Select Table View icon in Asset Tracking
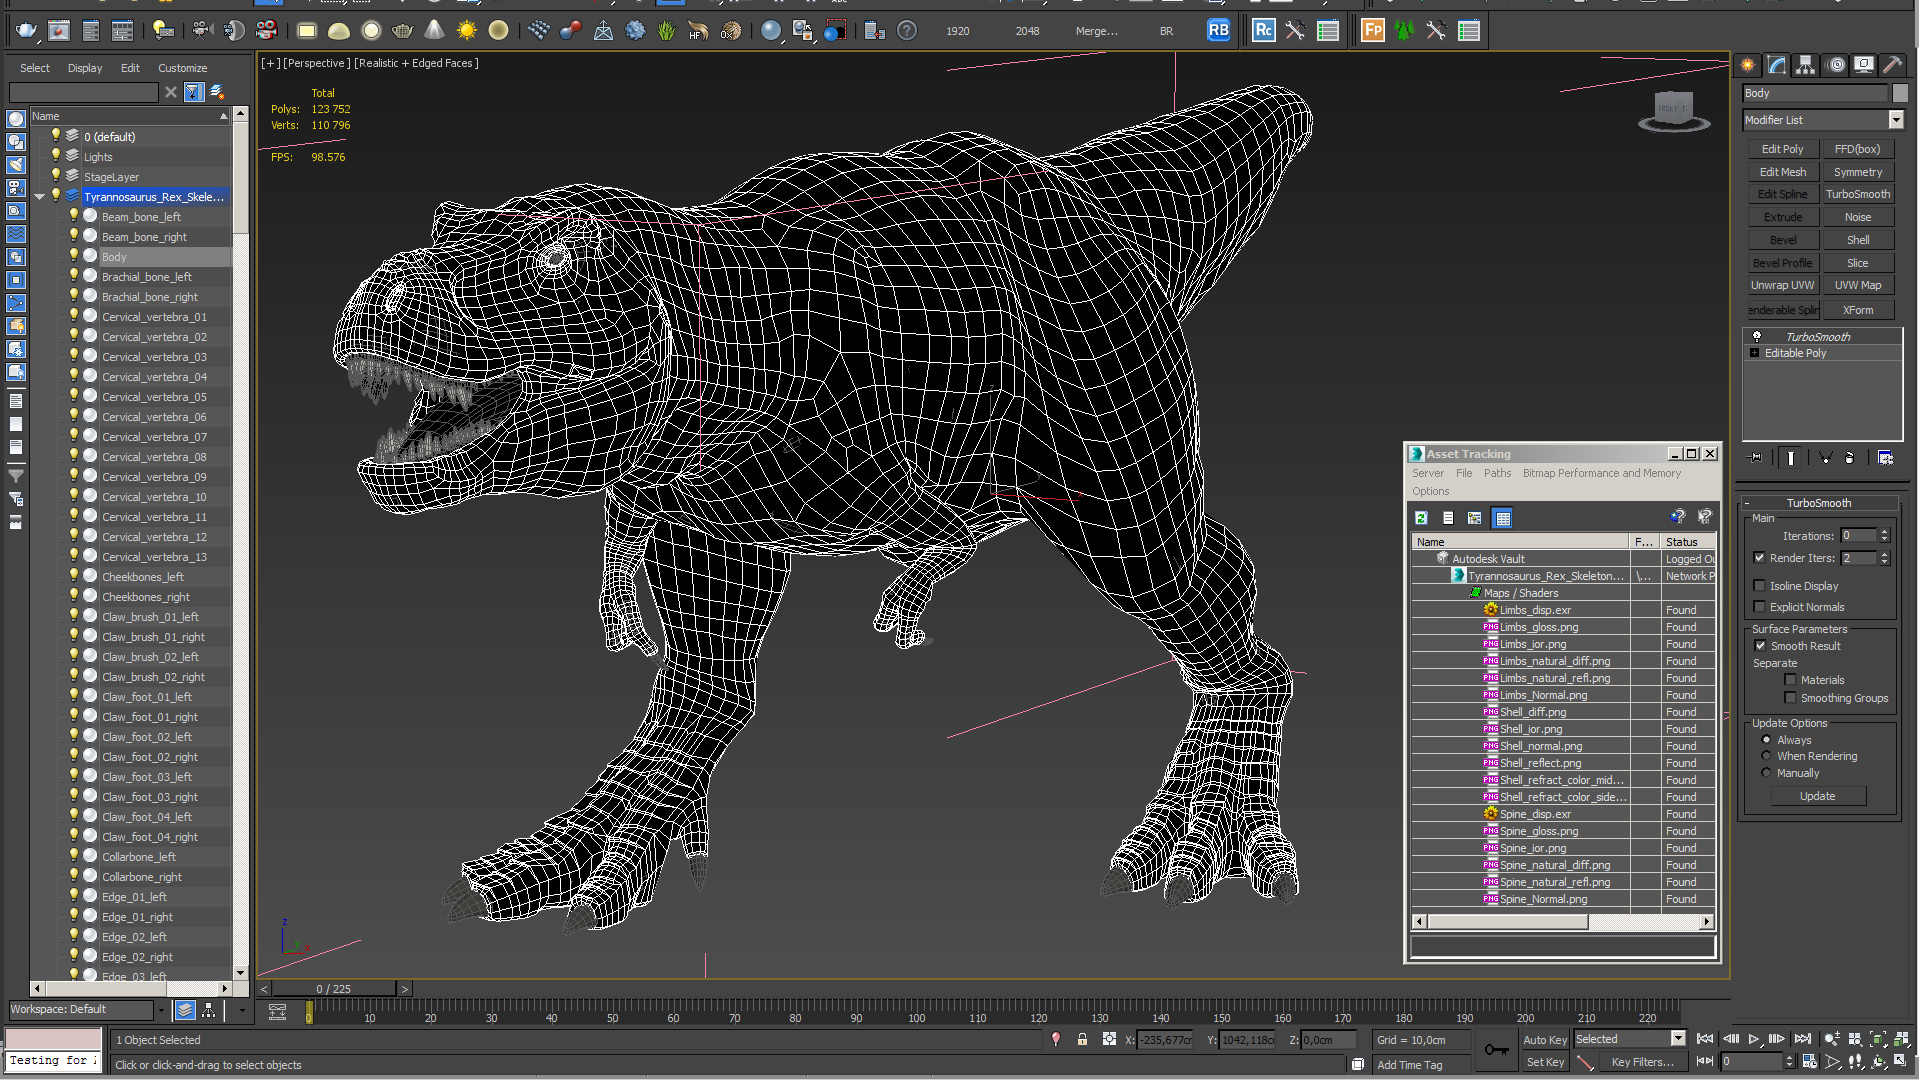Viewport: 1920px width, 1080px height. click(x=1502, y=518)
